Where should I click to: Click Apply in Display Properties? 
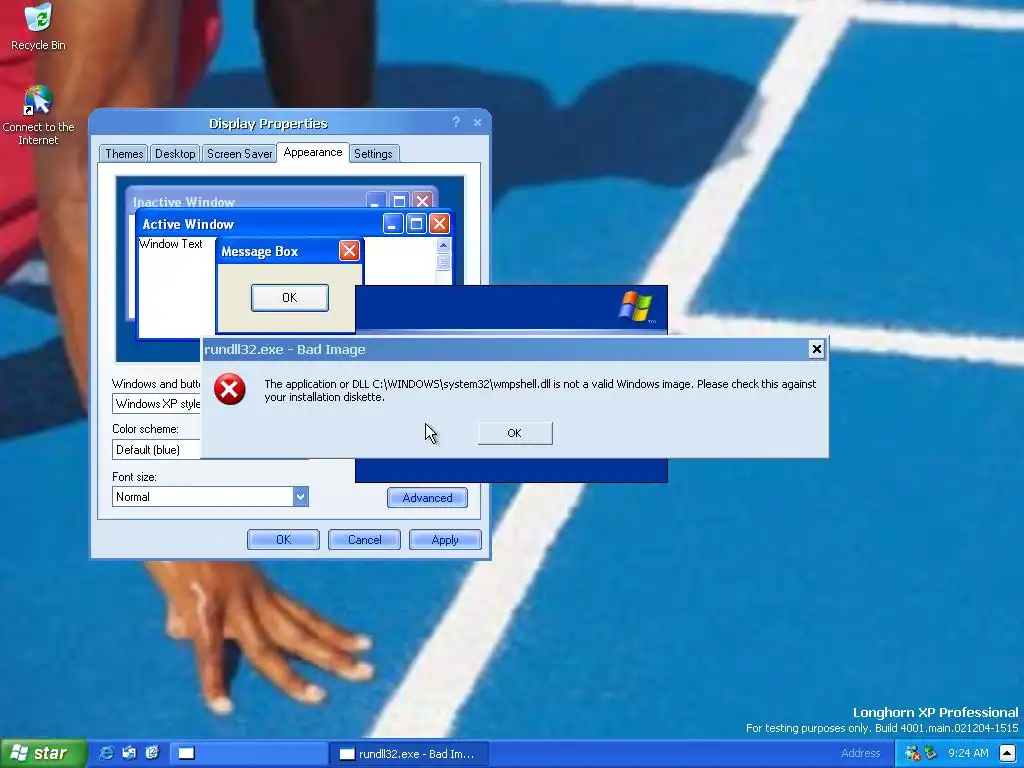coord(445,539)
